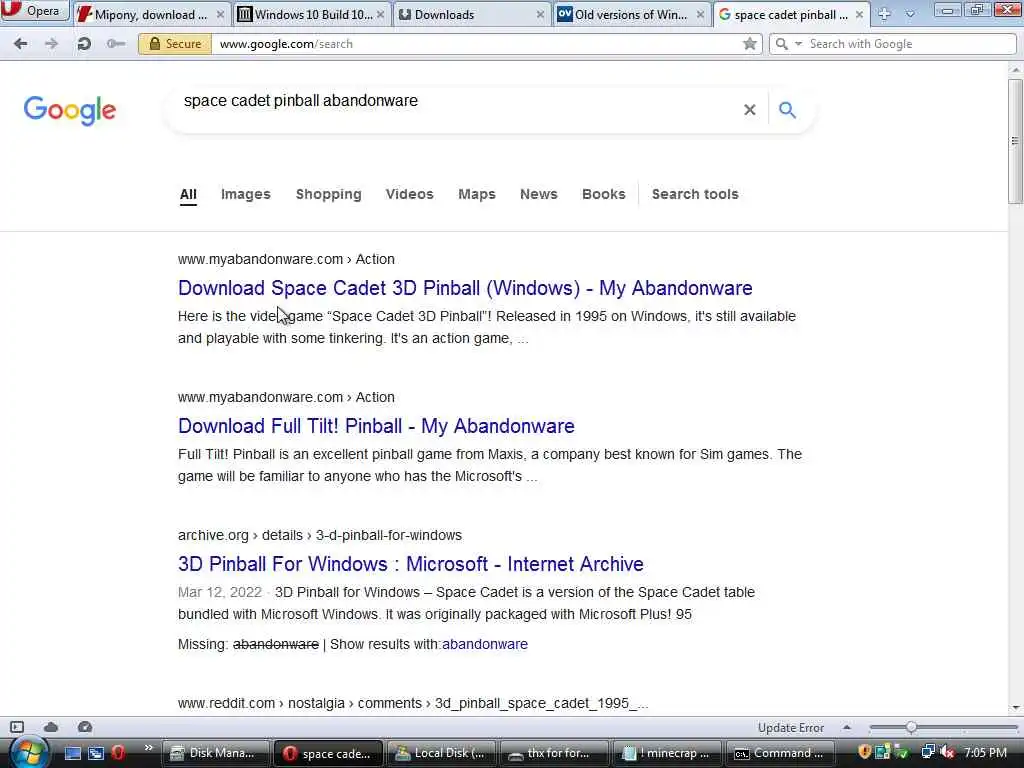1024x768 pixels.
Task: Open Opera Turbo speedometer icon
Action: 85,727
